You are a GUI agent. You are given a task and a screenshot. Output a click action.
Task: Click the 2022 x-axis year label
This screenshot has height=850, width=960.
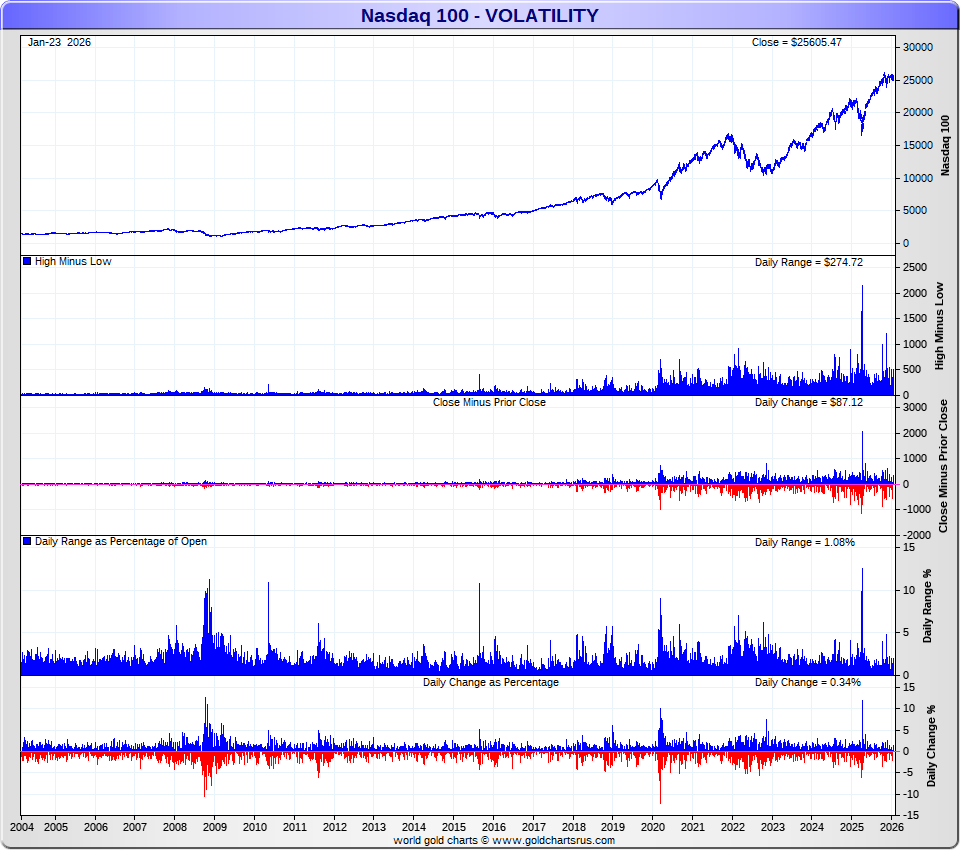(732, 827)
